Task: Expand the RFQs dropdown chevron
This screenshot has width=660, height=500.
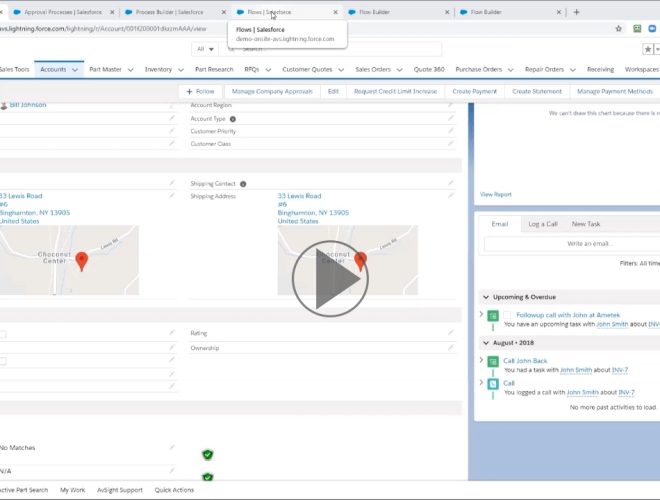Action: click(x=268, y=70)
